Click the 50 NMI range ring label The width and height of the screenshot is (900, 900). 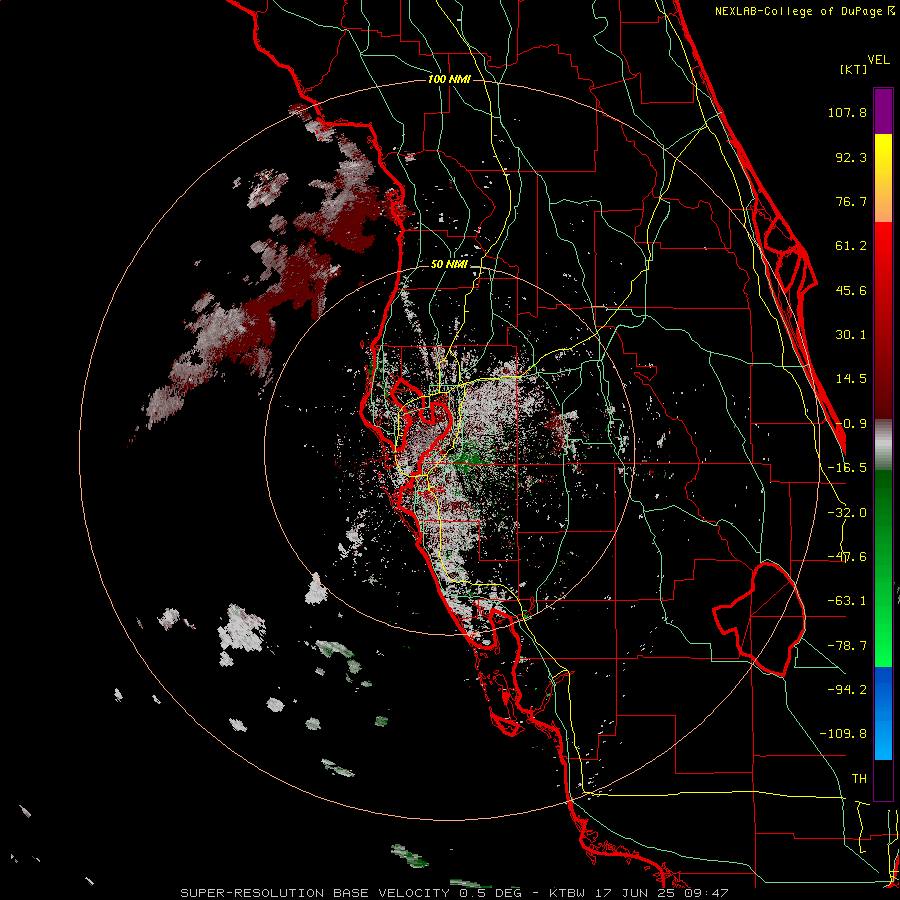tap(449, 265)
